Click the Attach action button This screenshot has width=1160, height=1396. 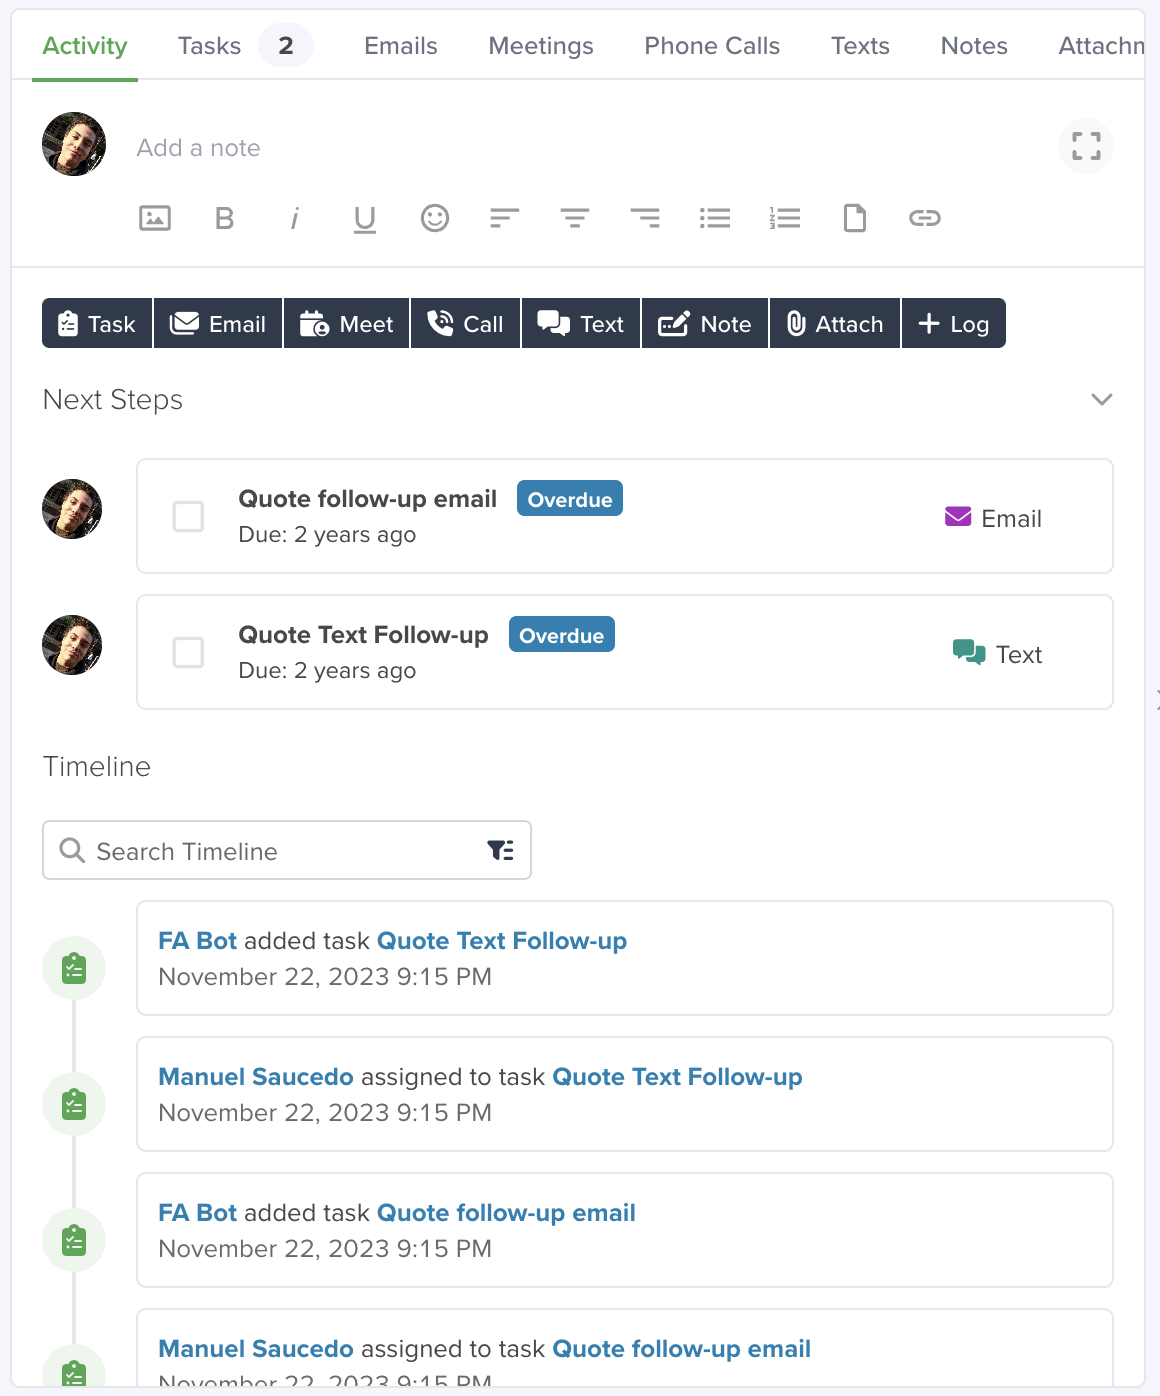[x=835, y=323]
